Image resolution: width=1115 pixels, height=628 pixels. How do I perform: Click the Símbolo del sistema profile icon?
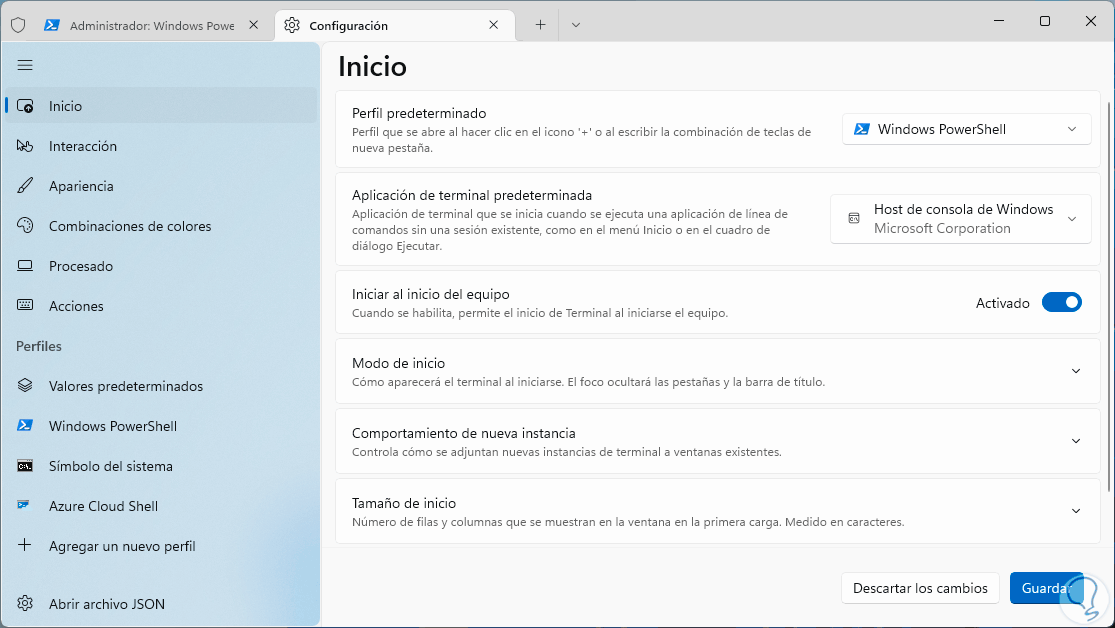(x=25, y=466)
